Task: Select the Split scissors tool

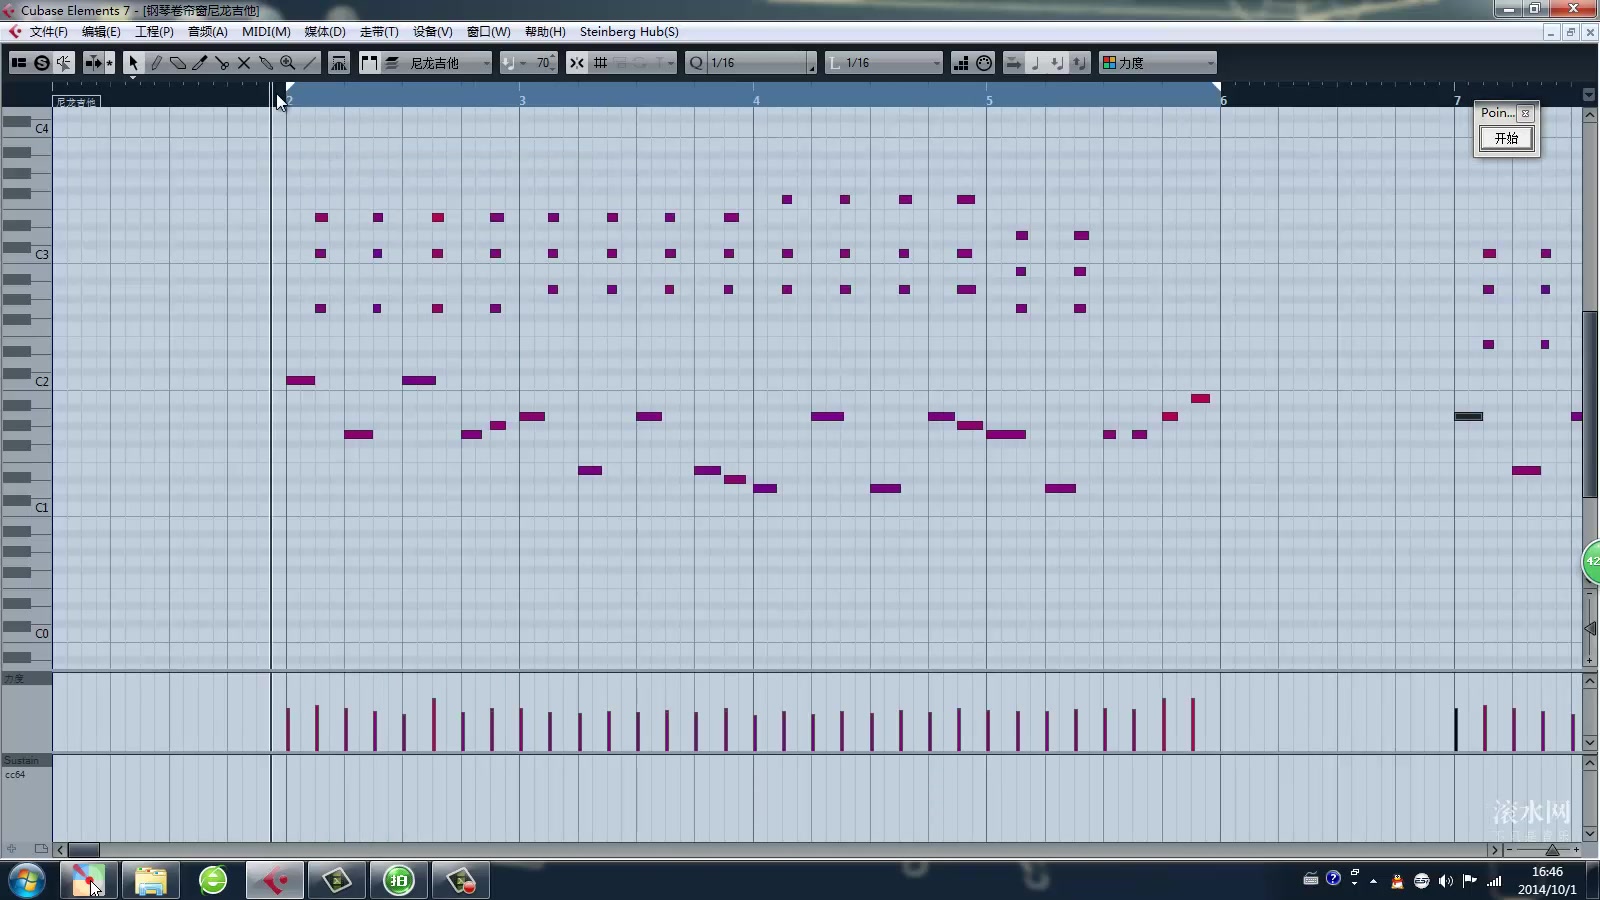Action: [222, 63]
